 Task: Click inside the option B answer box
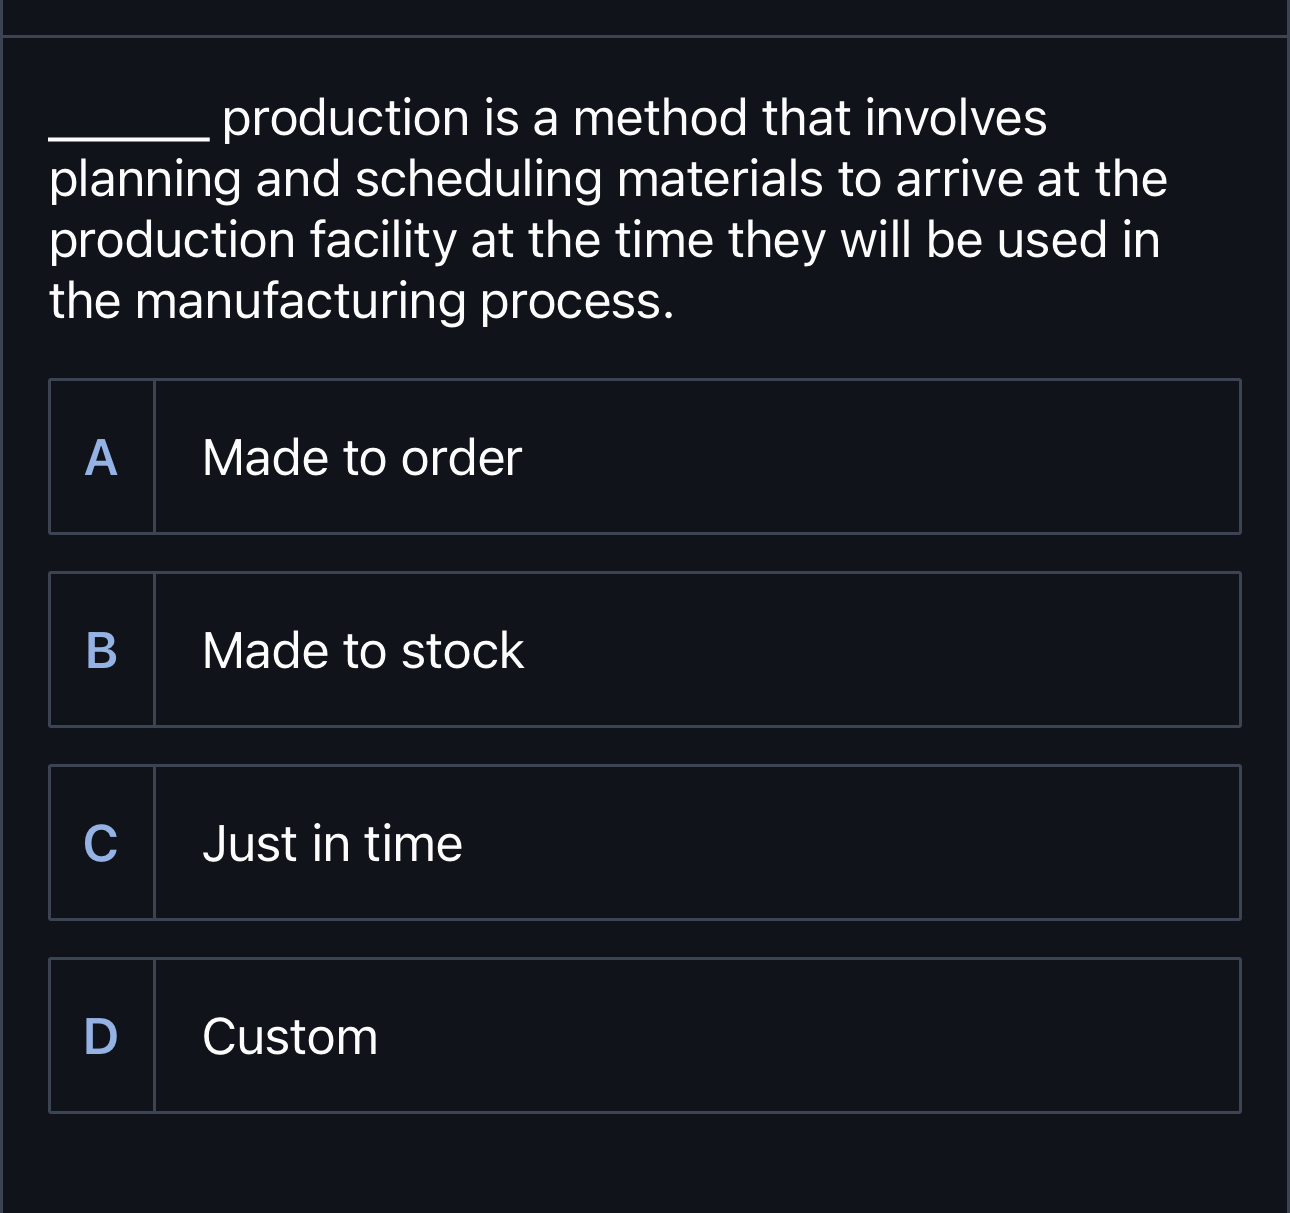(x=700, y=649)
